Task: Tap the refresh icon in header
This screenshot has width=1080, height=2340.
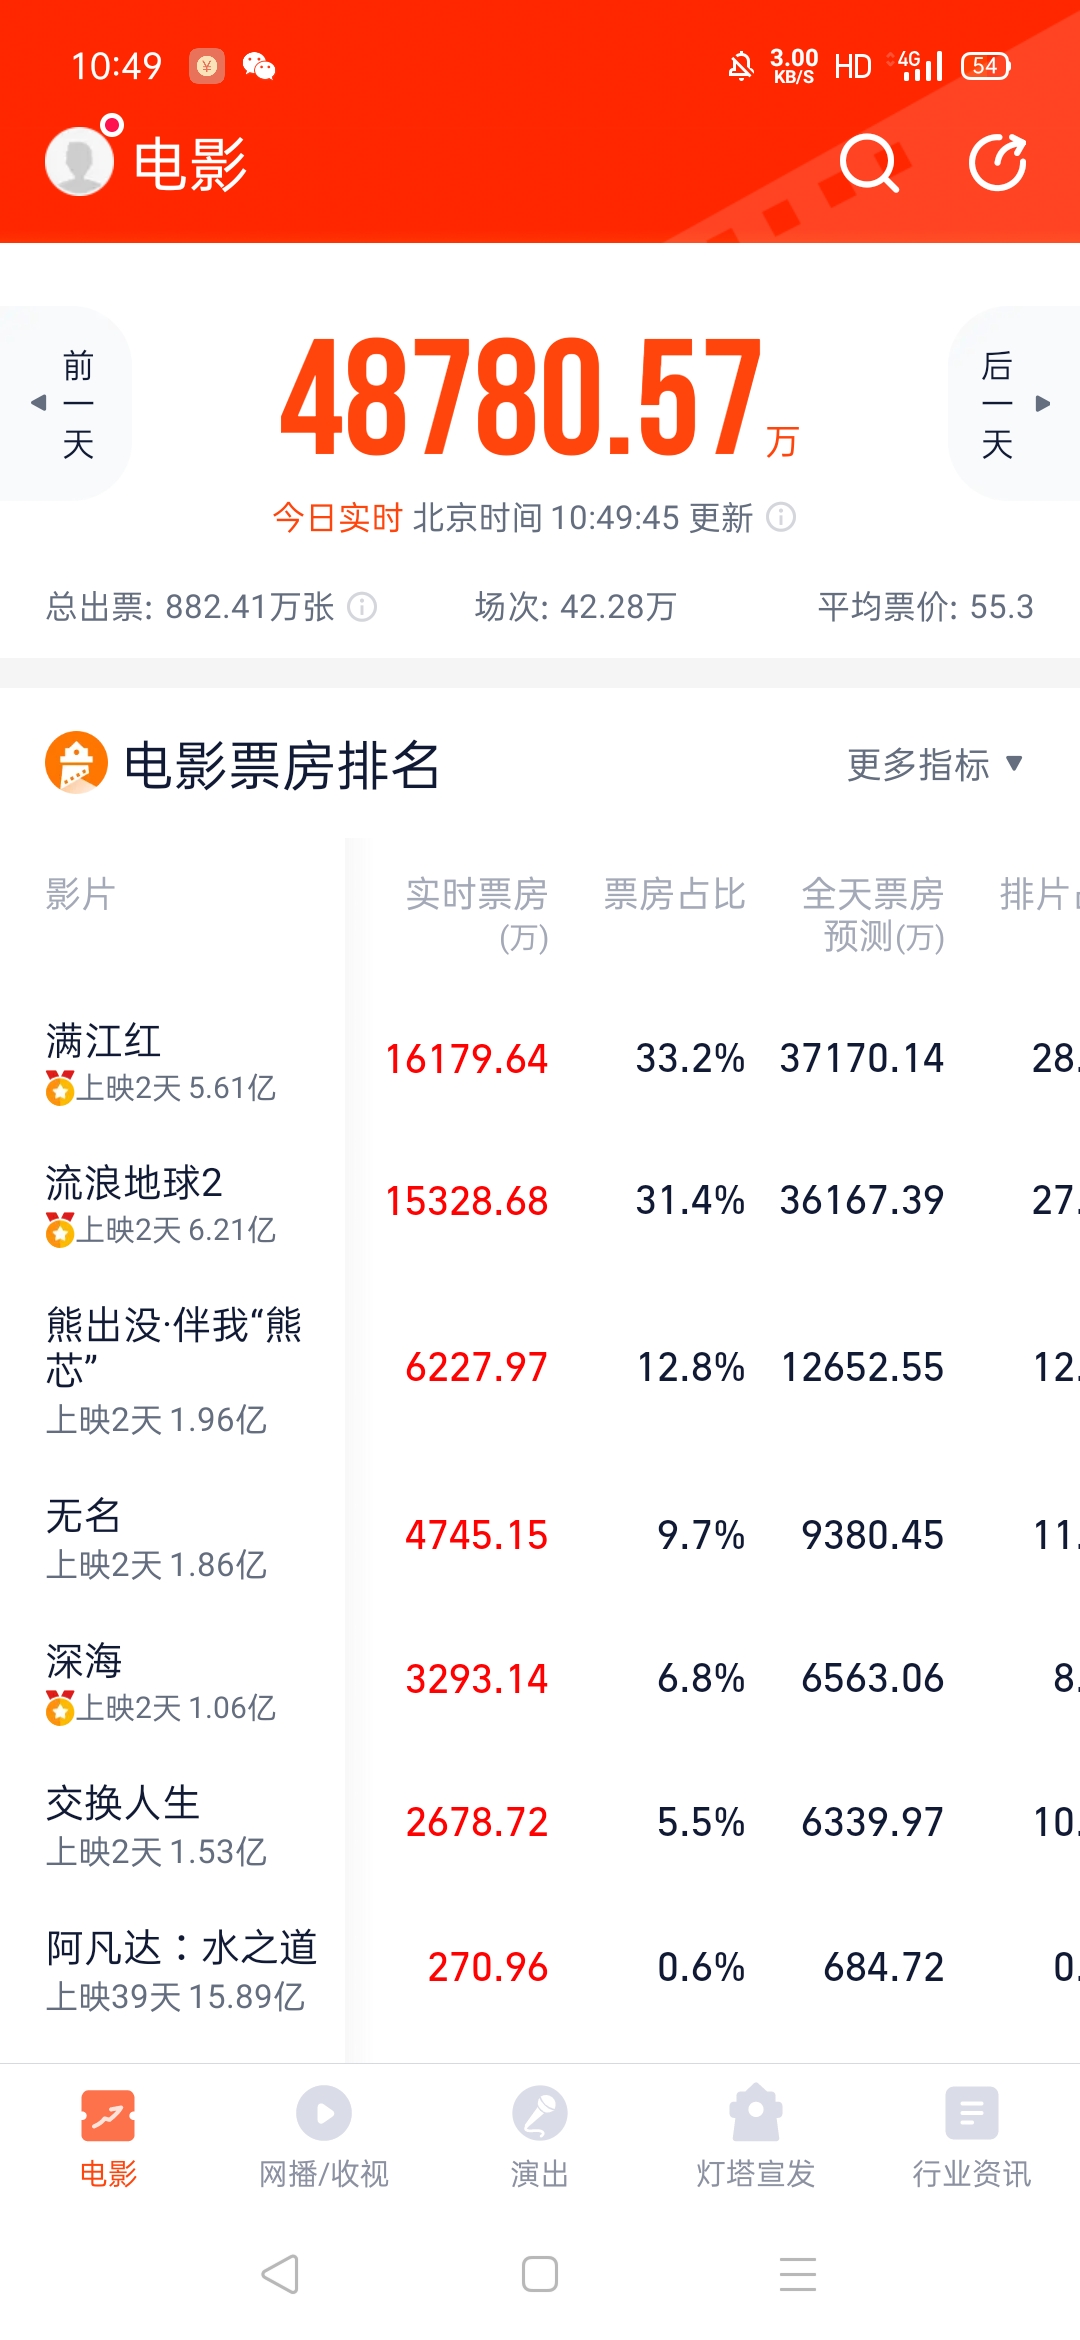Action: 997,163
